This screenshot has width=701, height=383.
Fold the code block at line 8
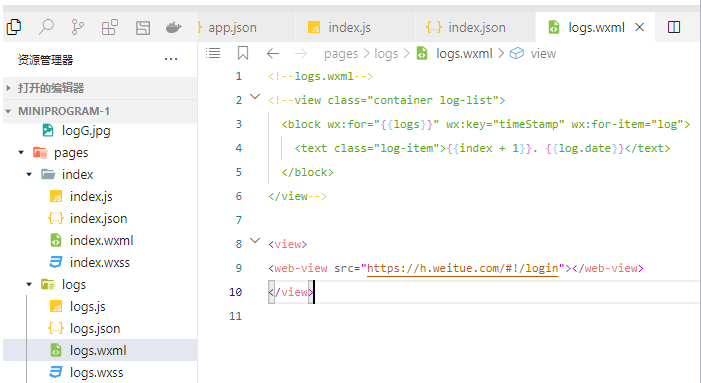pos(255,241)
